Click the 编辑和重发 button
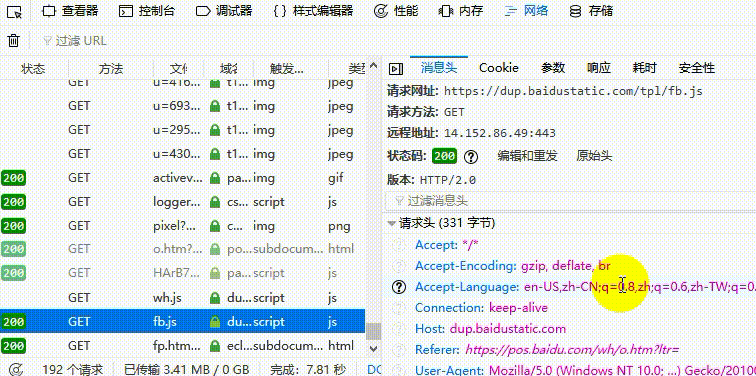Screen dimensions: 756x376 [x=527, y=156]
